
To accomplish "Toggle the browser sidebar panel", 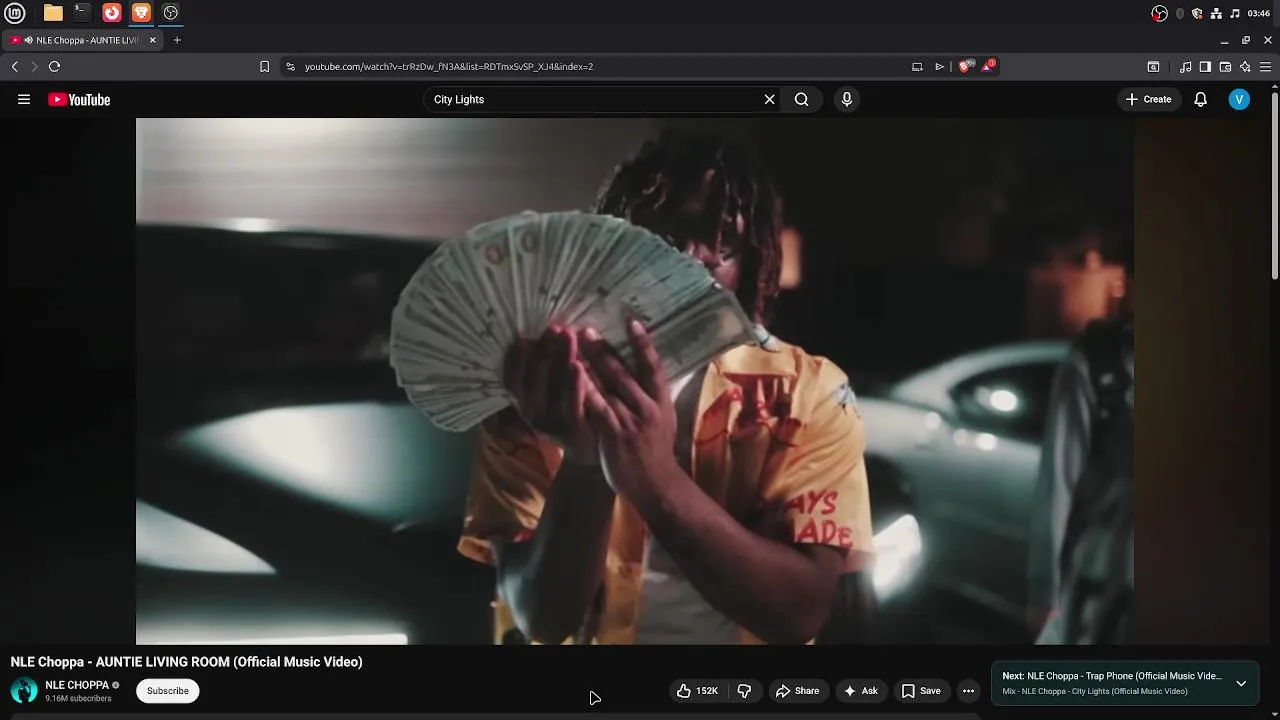I will (x=1205, y=67).
